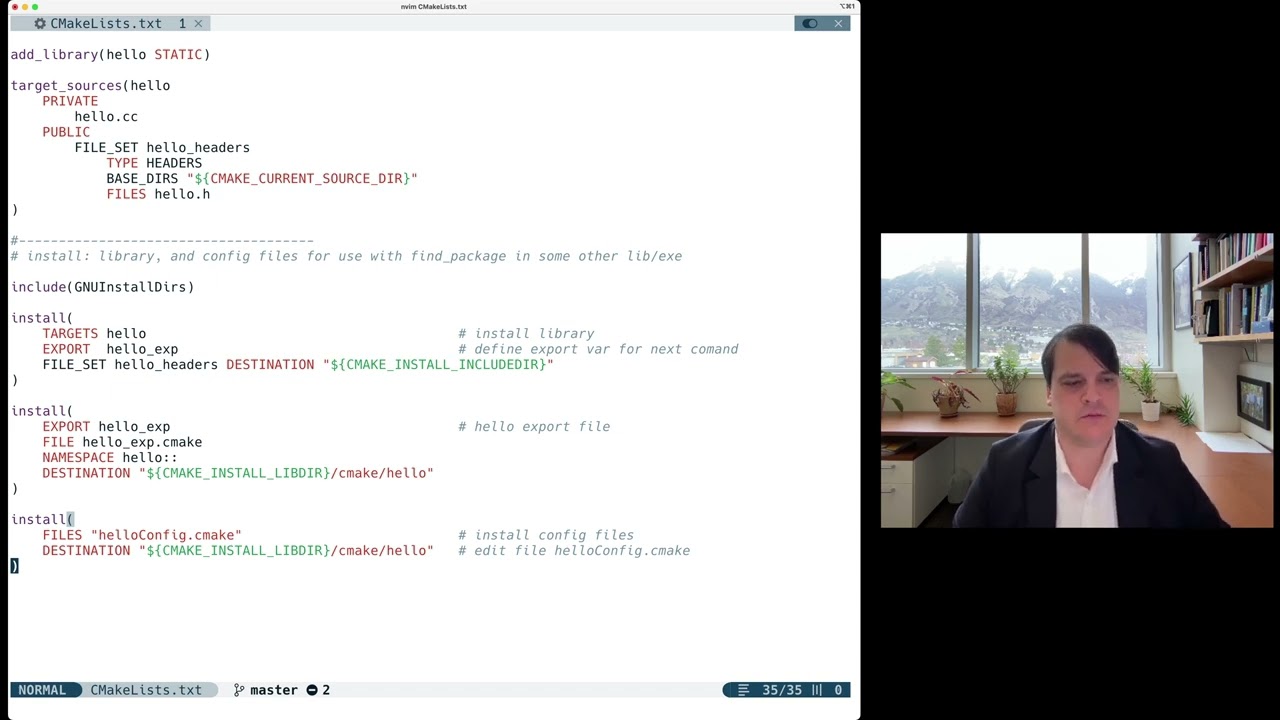Click the PRIVATE keyword

click(x=70, y=101)
